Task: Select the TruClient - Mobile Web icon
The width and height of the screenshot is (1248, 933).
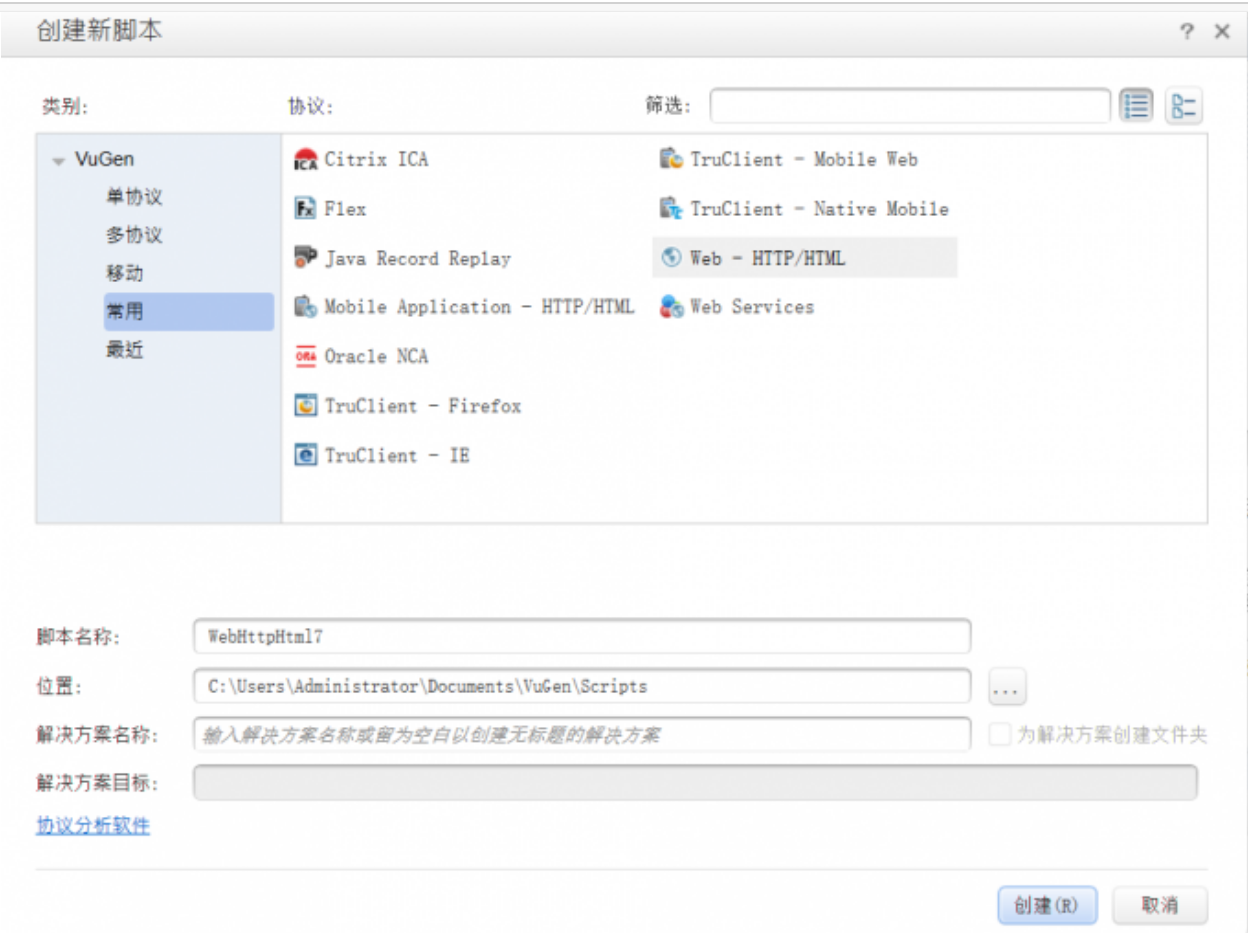Action: [671, 160]
